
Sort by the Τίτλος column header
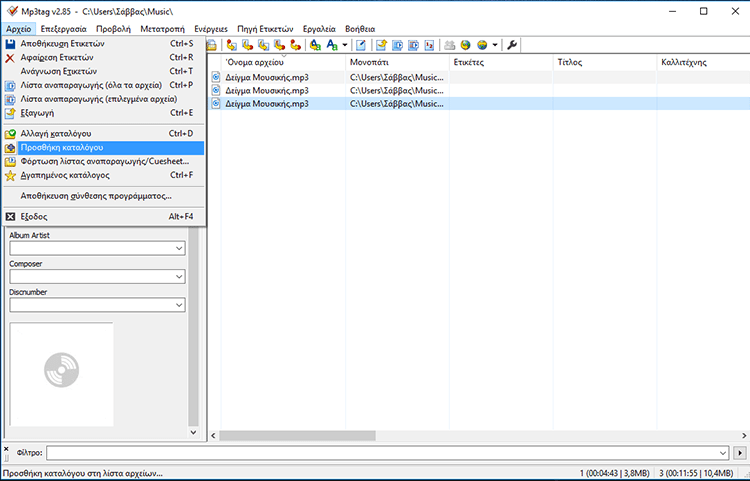(605, 62)
